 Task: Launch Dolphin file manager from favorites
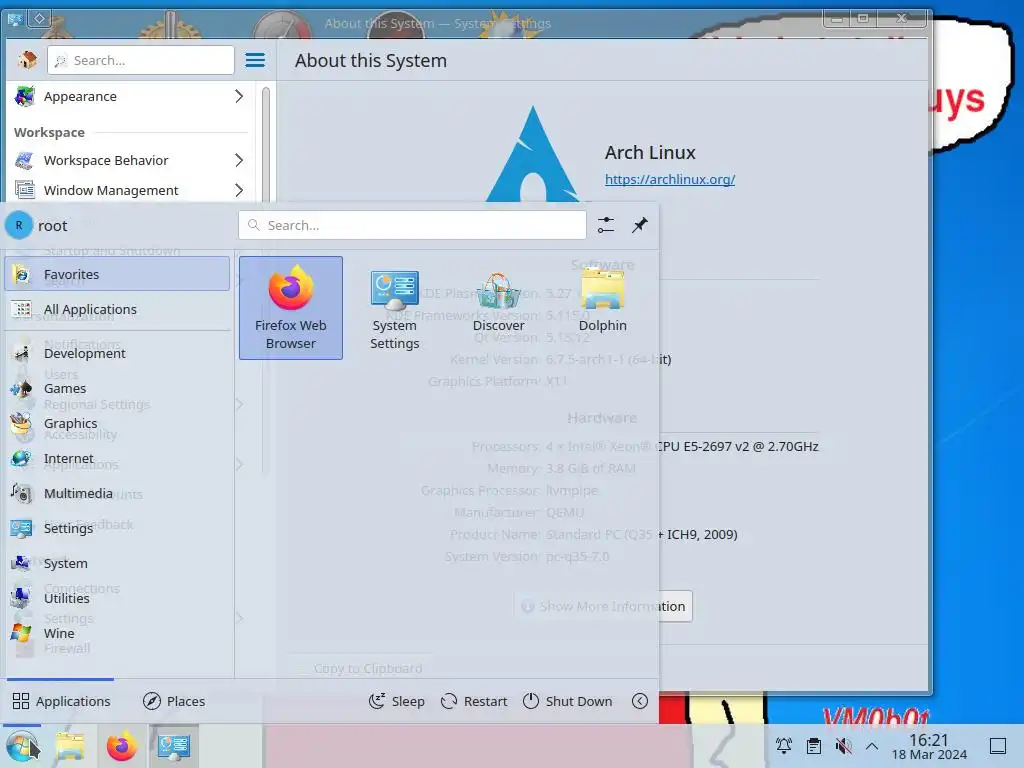(602, 308)
